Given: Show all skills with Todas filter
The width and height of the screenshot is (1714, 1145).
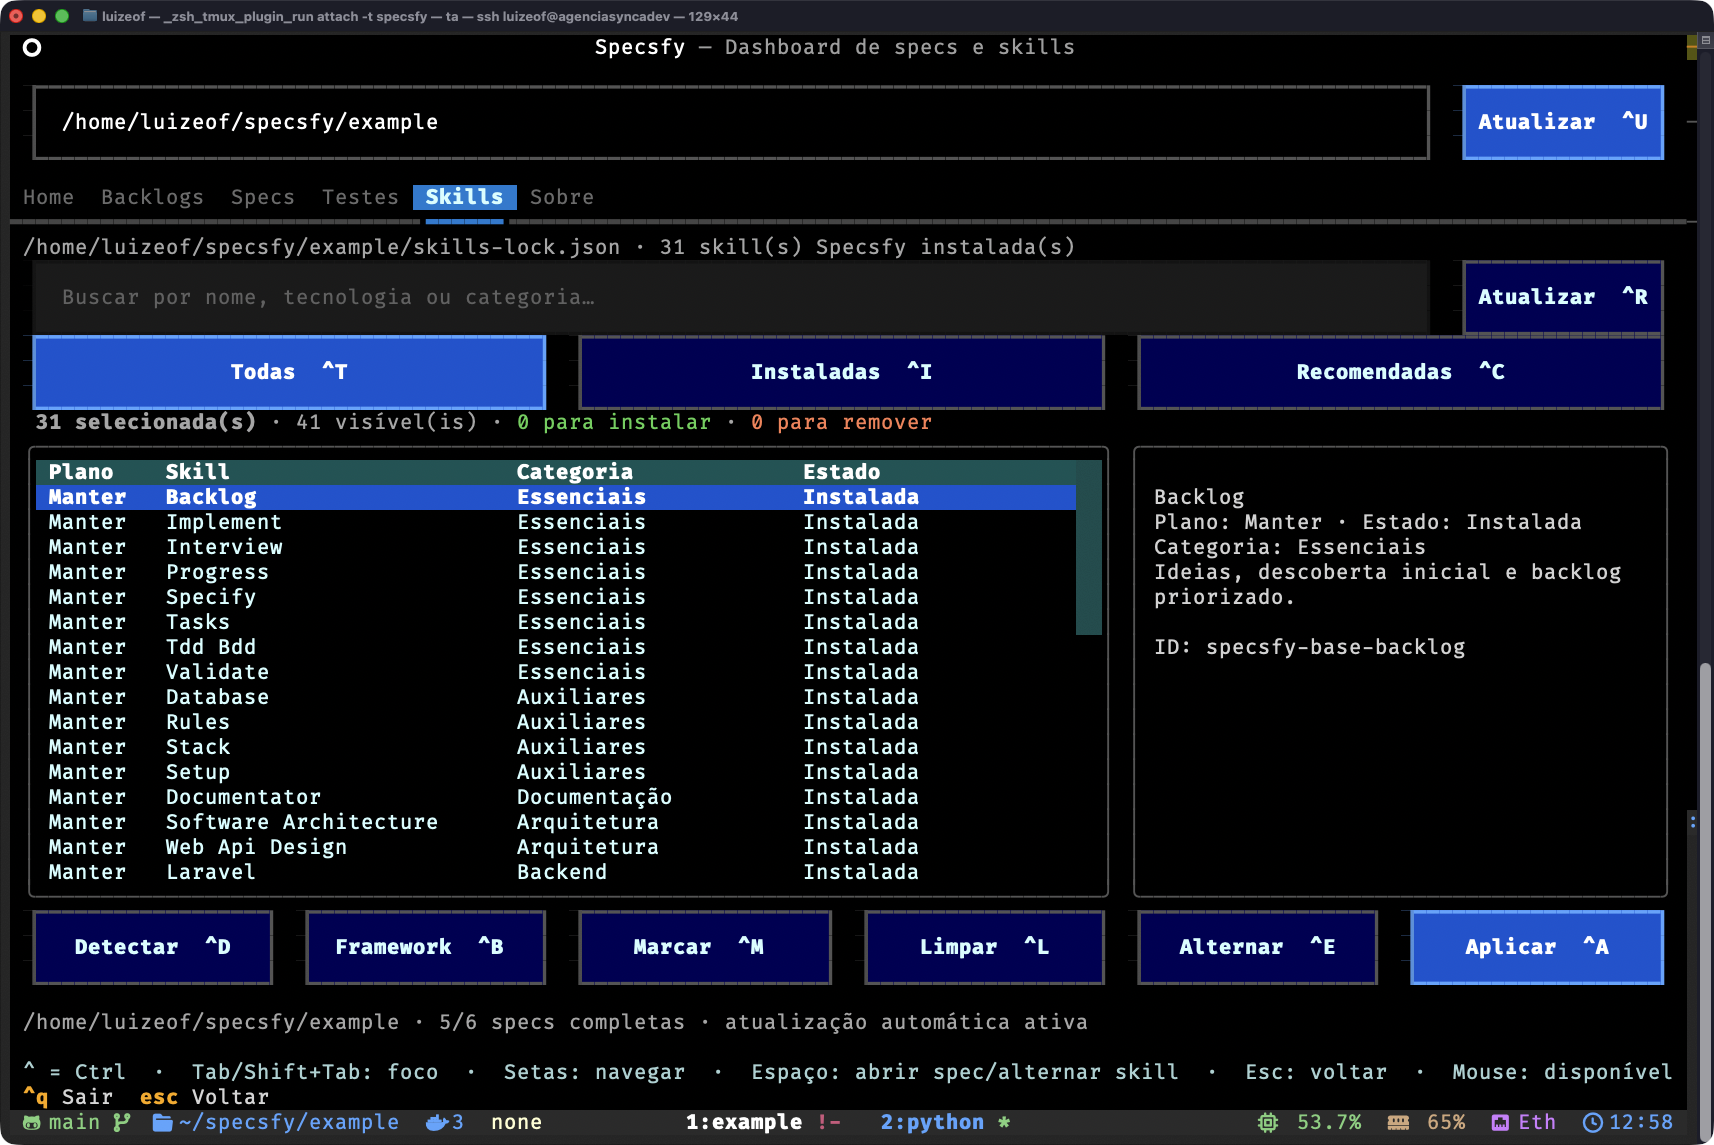Looking at the screenshot, I should 289,372.
